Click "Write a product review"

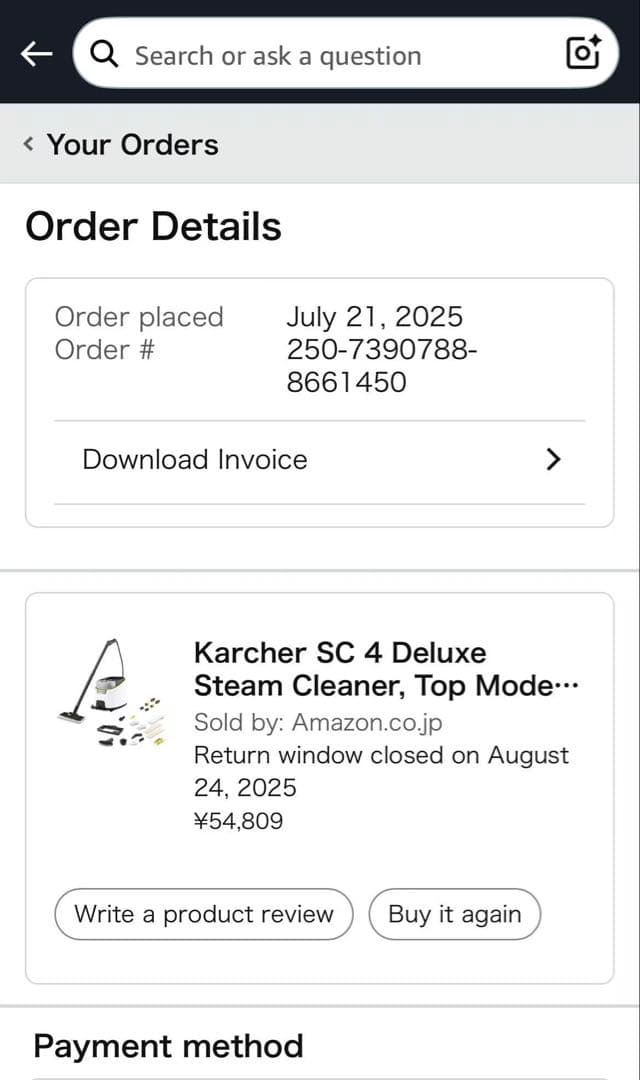203,913
